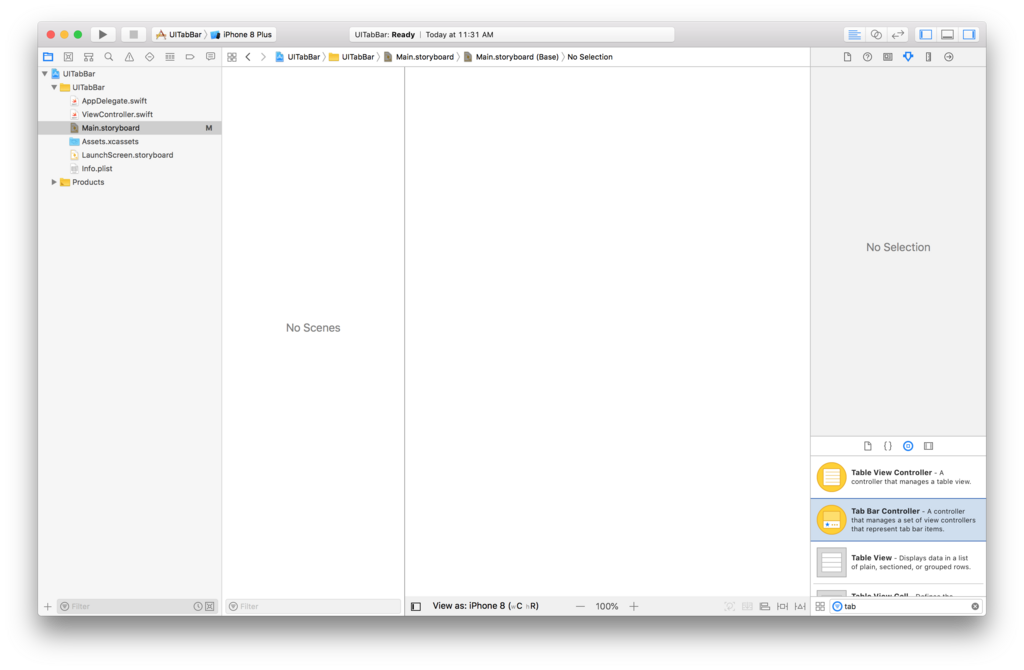Viewport: 1024px width, 670px height.
Task: Click No Selection in jump bar
Action: [x=590, y=57]
